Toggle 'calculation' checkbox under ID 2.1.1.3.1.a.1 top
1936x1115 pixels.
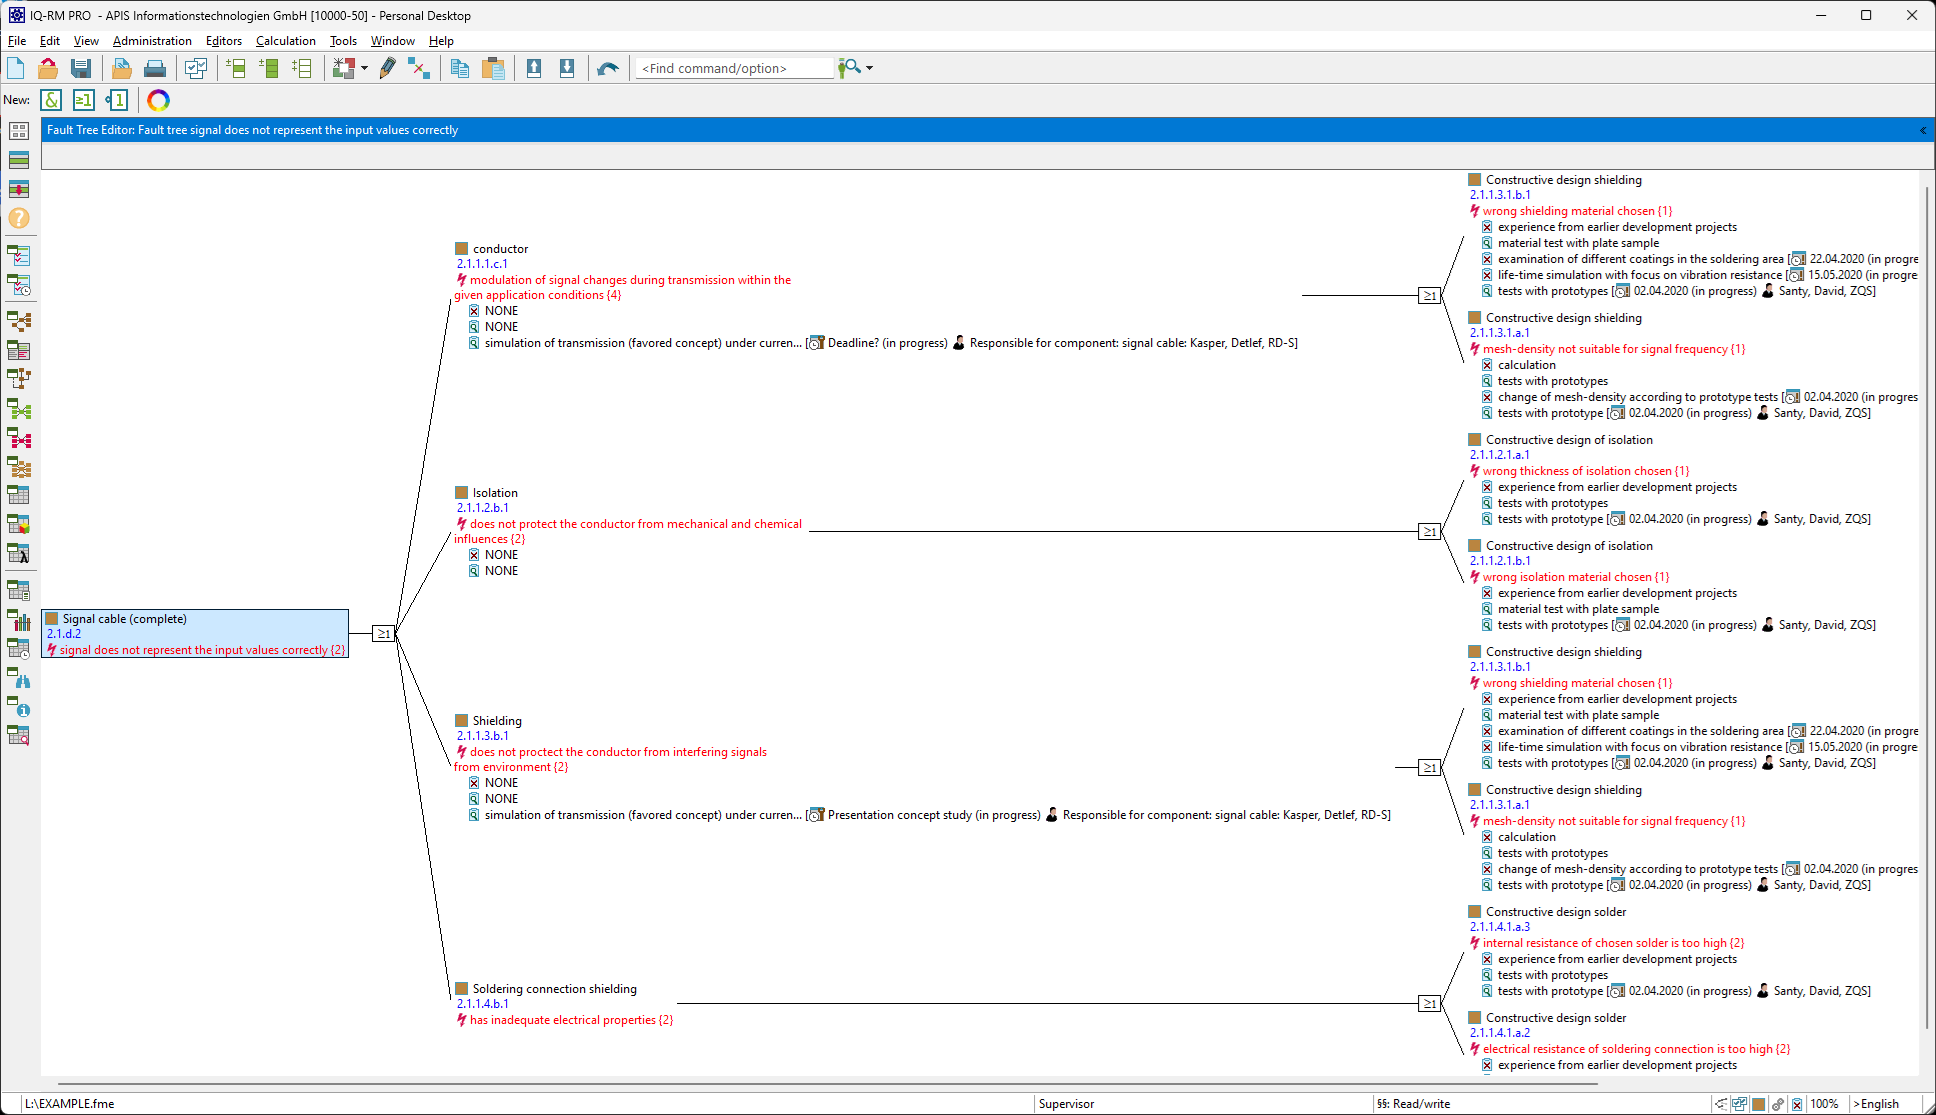click(x=1487, y=365)
